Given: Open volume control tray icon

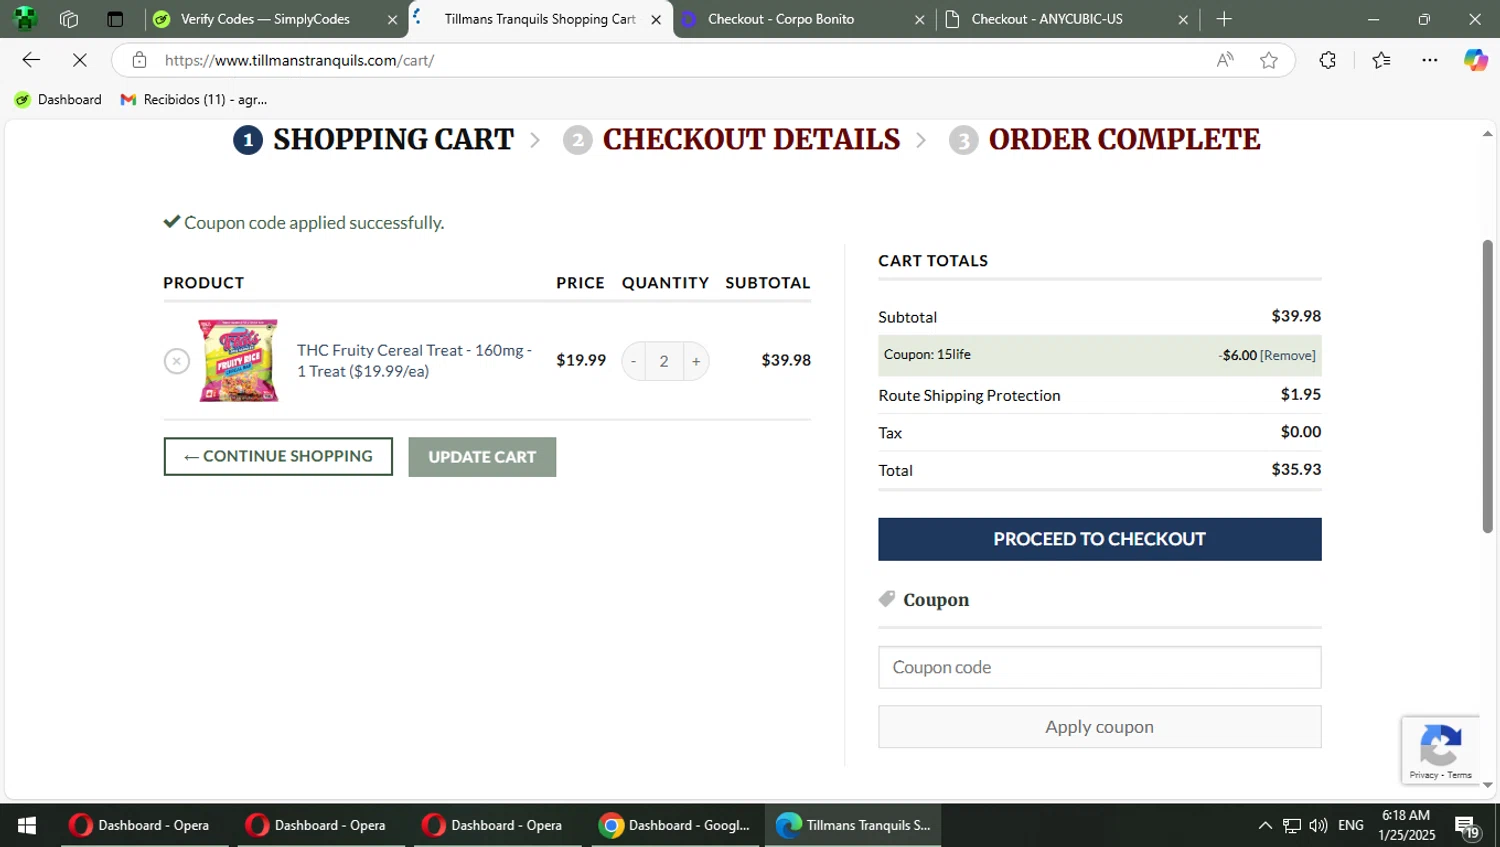Looking at the screenshot, I should click(x=1319, y=825).
